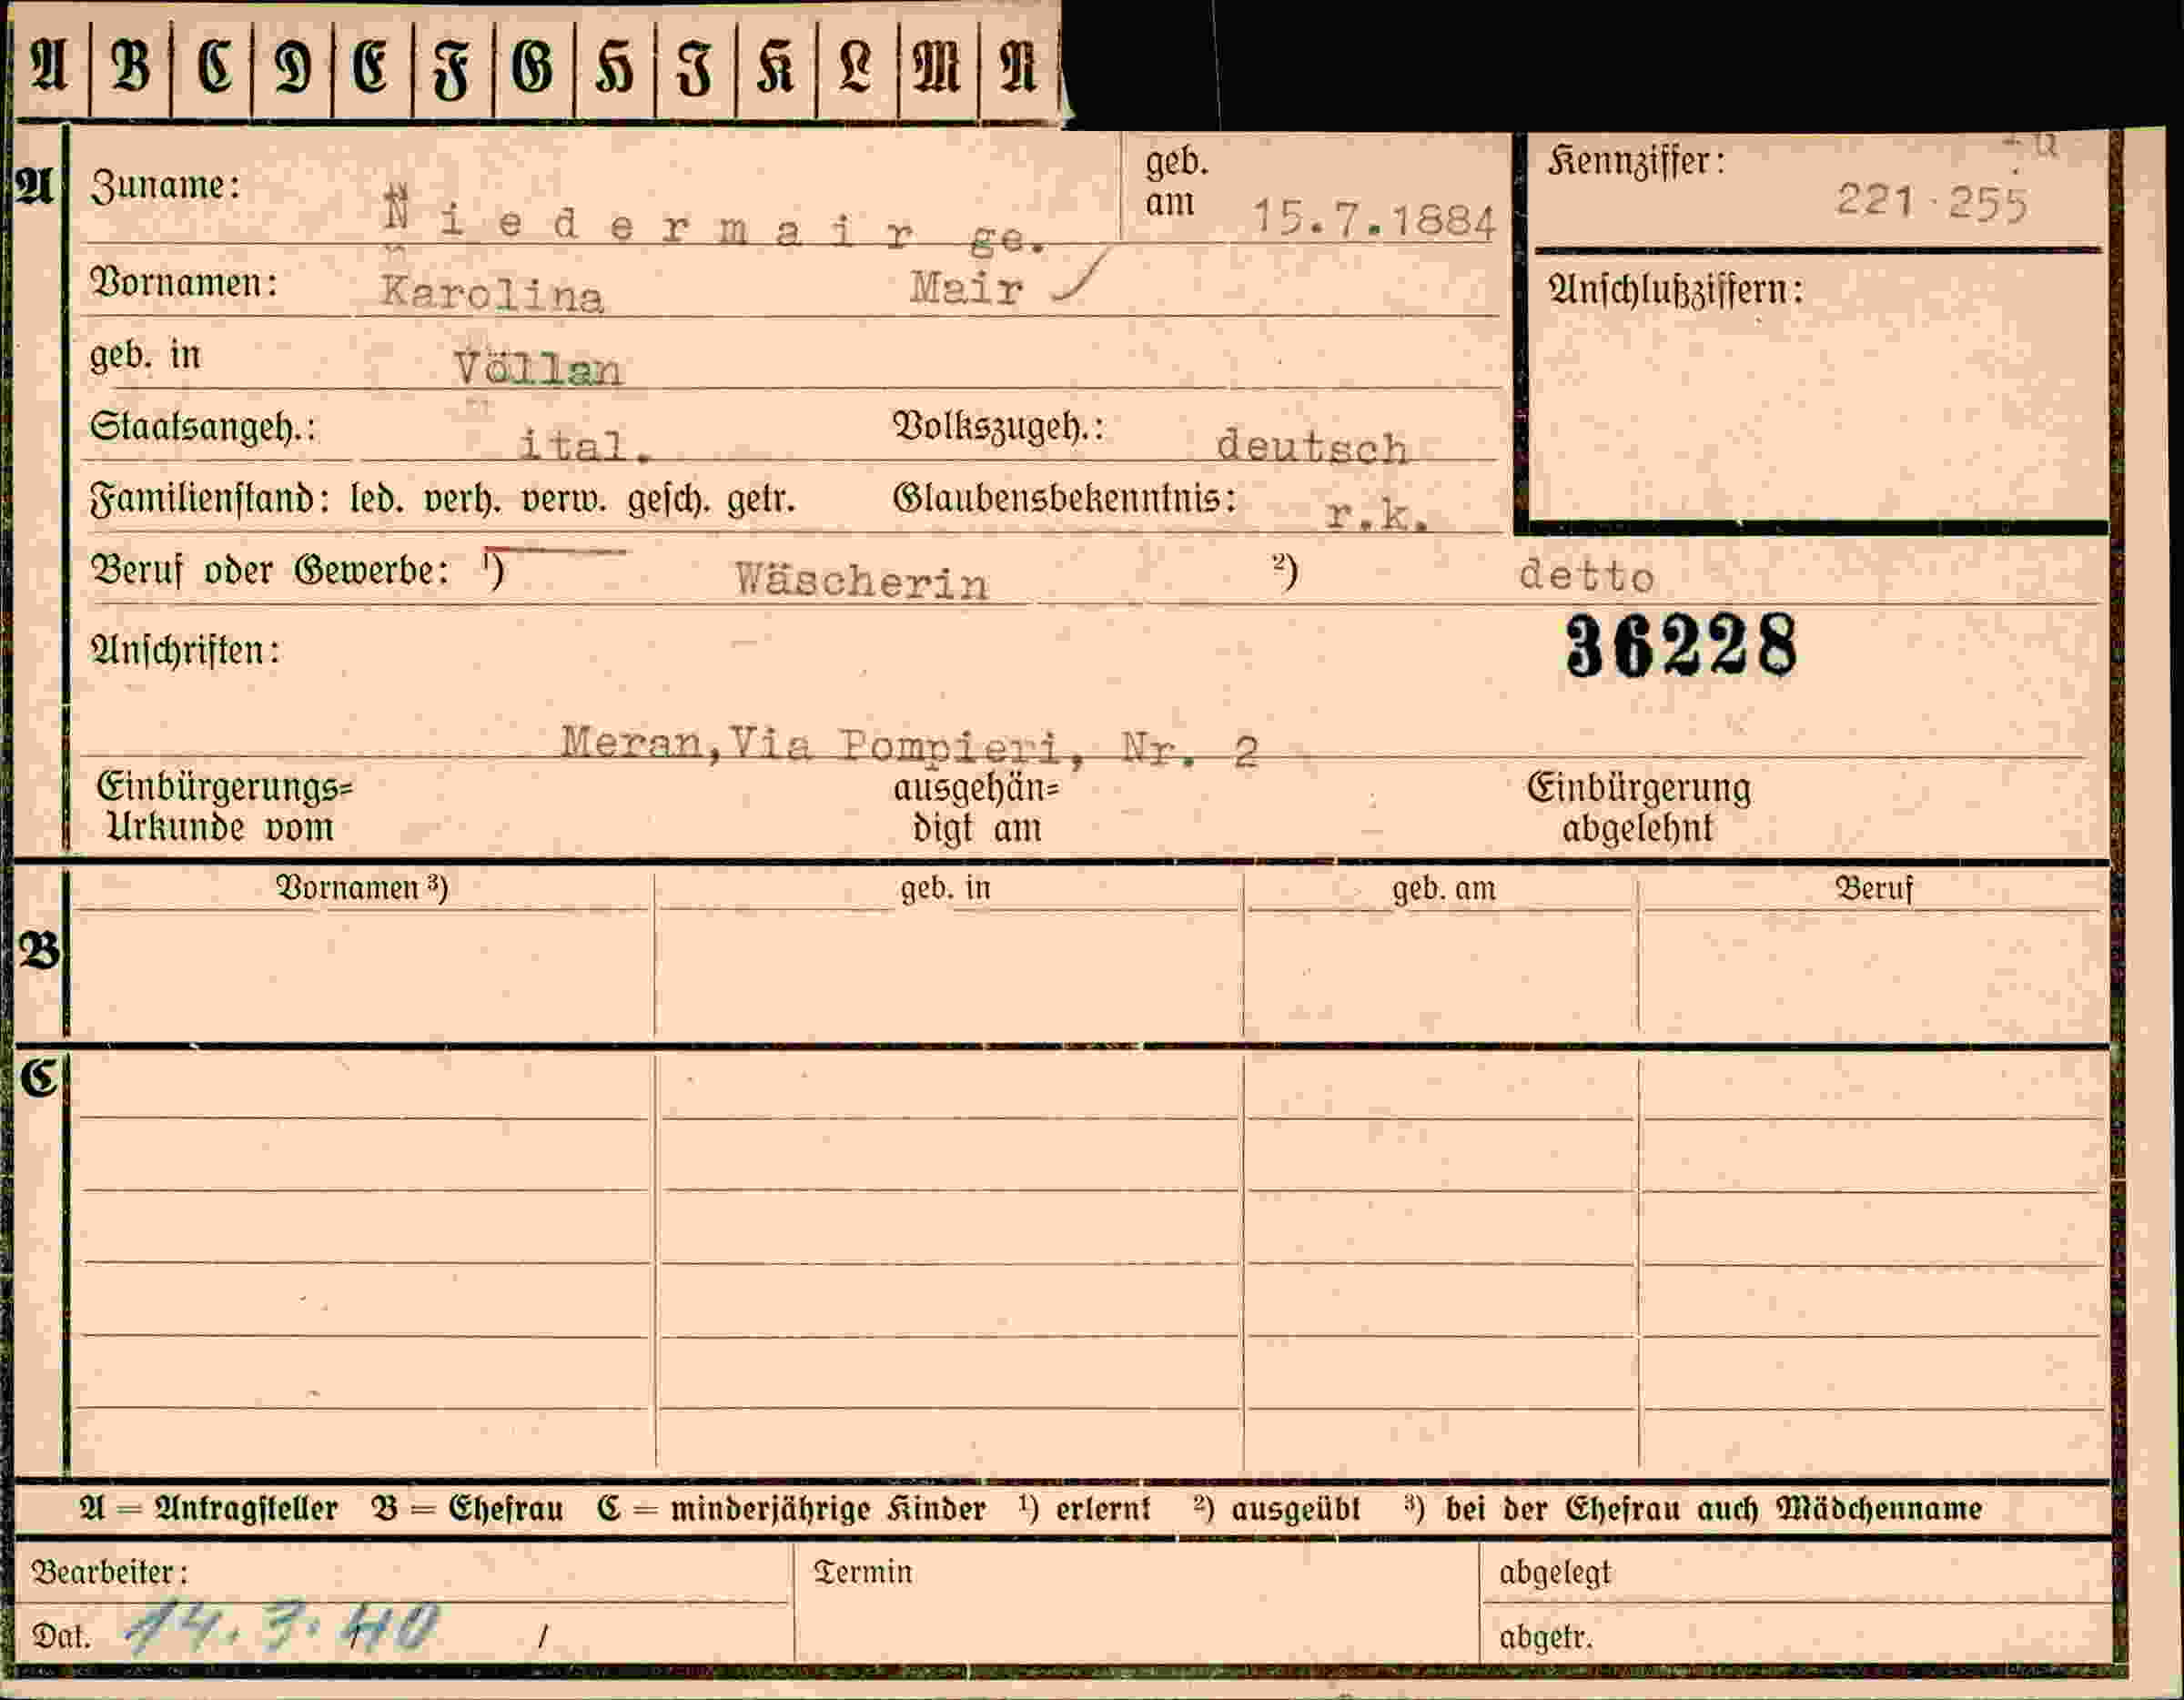The width and height of the screenshot is (2184, 1700).
Task: Click the Bearbeiter label
Action: tap(110, 1573)
